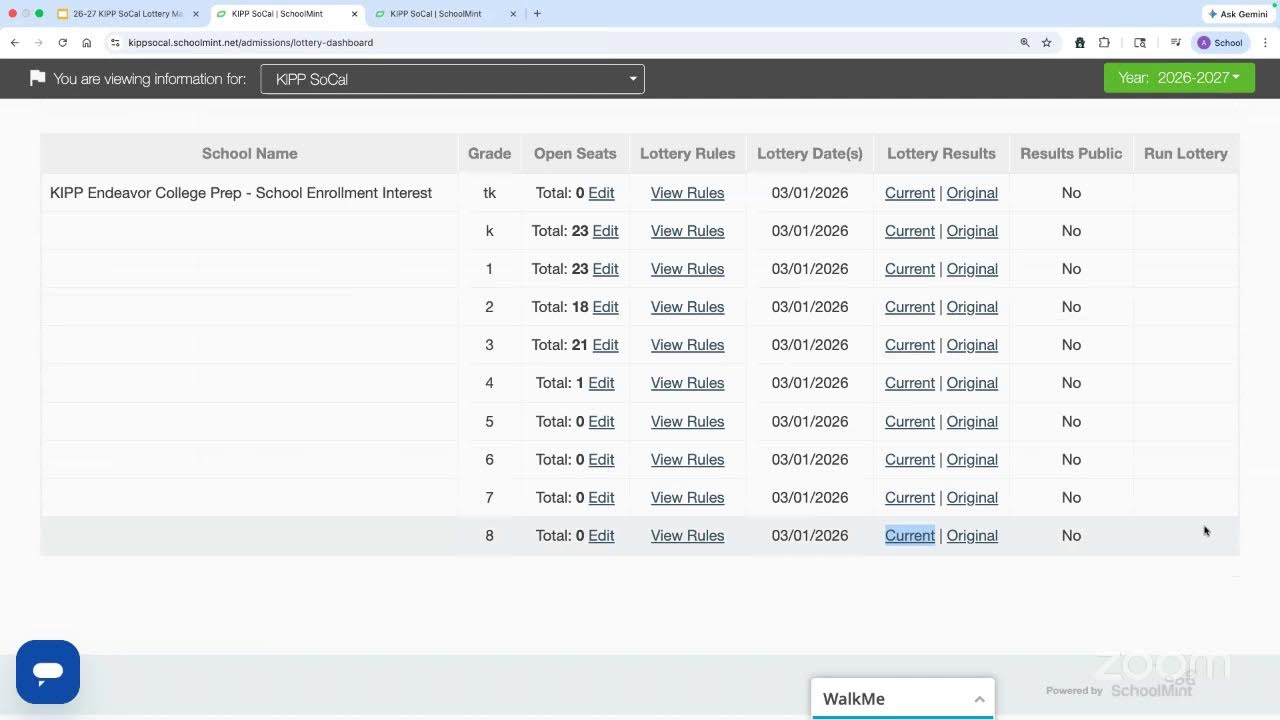Viewport: 1280px width, 720px height.
Task: Open Current lottery results for grade 8
Action: coord(910,536)
